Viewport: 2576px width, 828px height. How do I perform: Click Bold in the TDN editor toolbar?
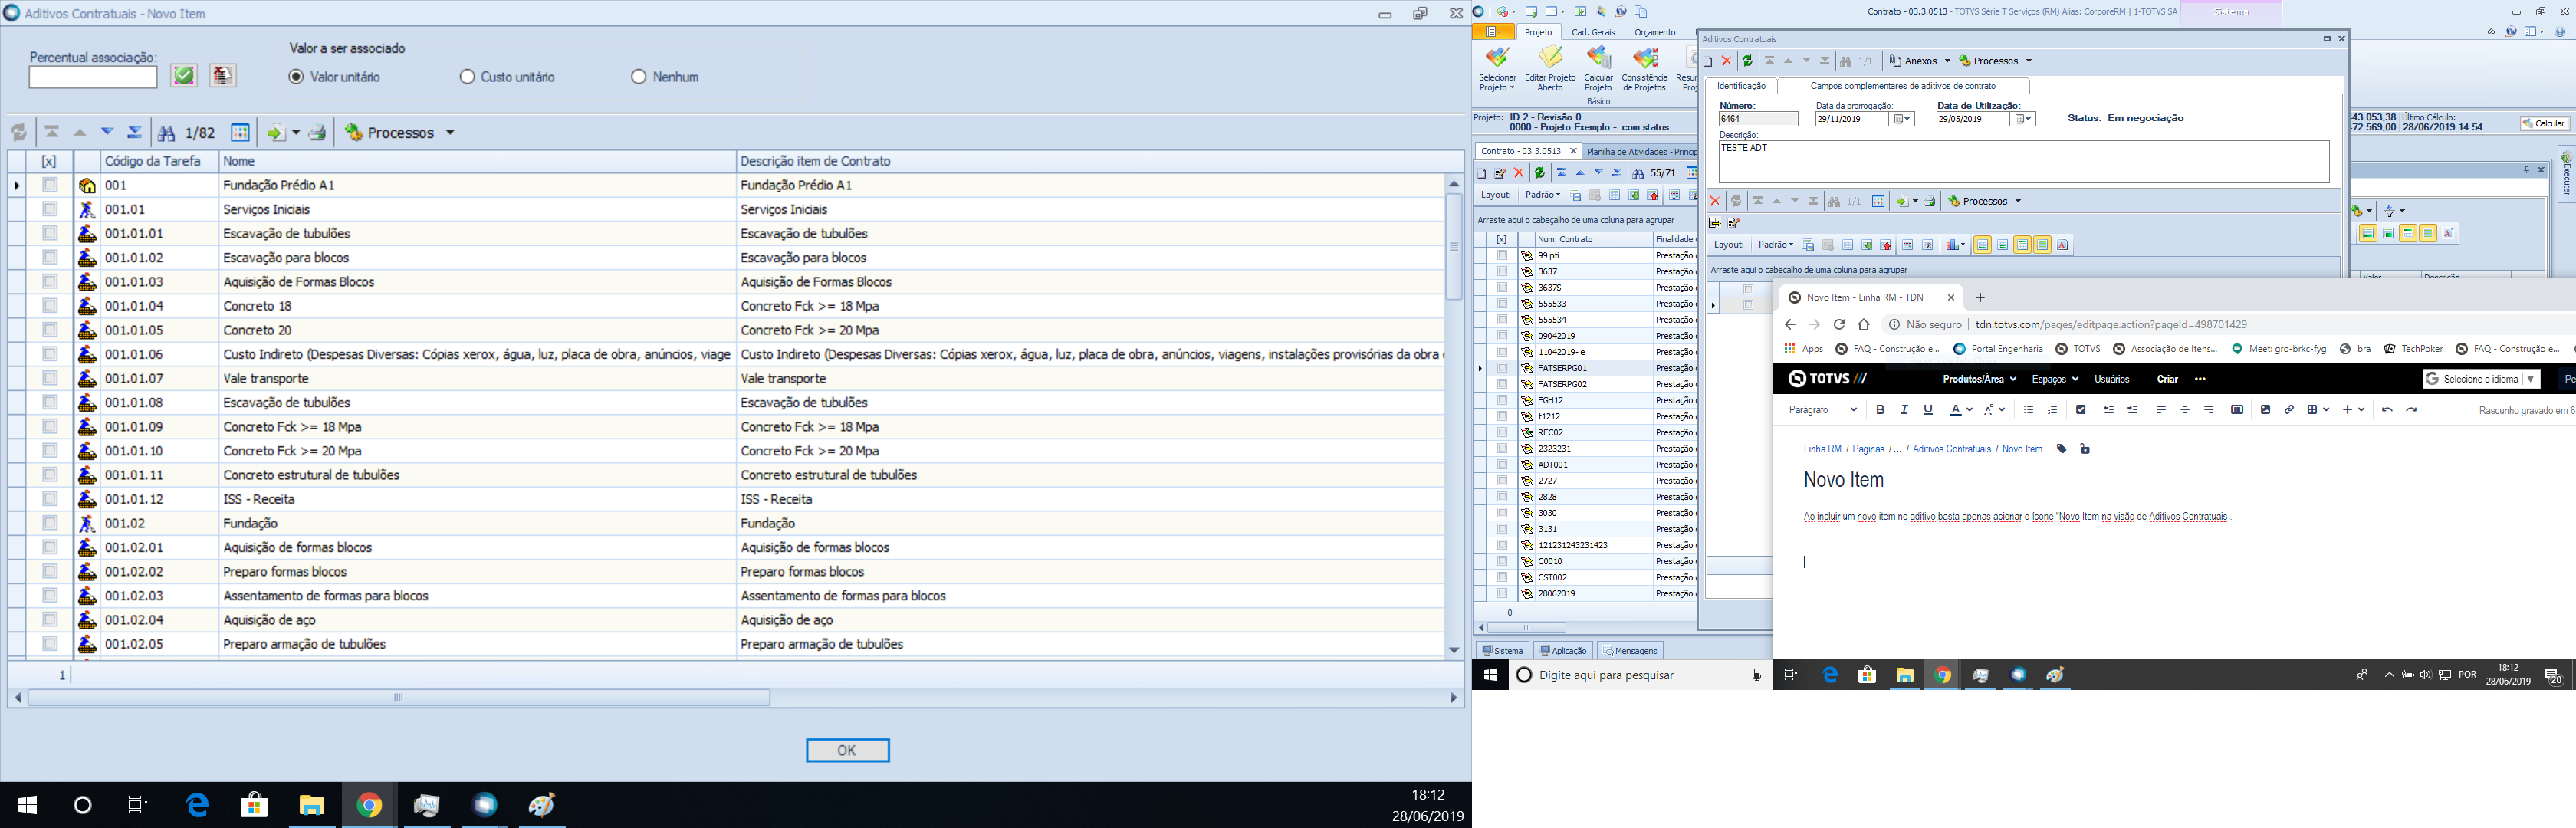tap(1880, 410)
